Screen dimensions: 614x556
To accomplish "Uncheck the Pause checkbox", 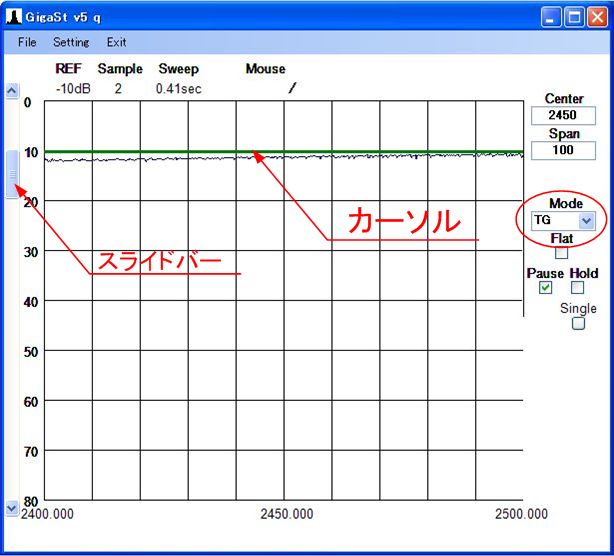I will pos(545,288).
